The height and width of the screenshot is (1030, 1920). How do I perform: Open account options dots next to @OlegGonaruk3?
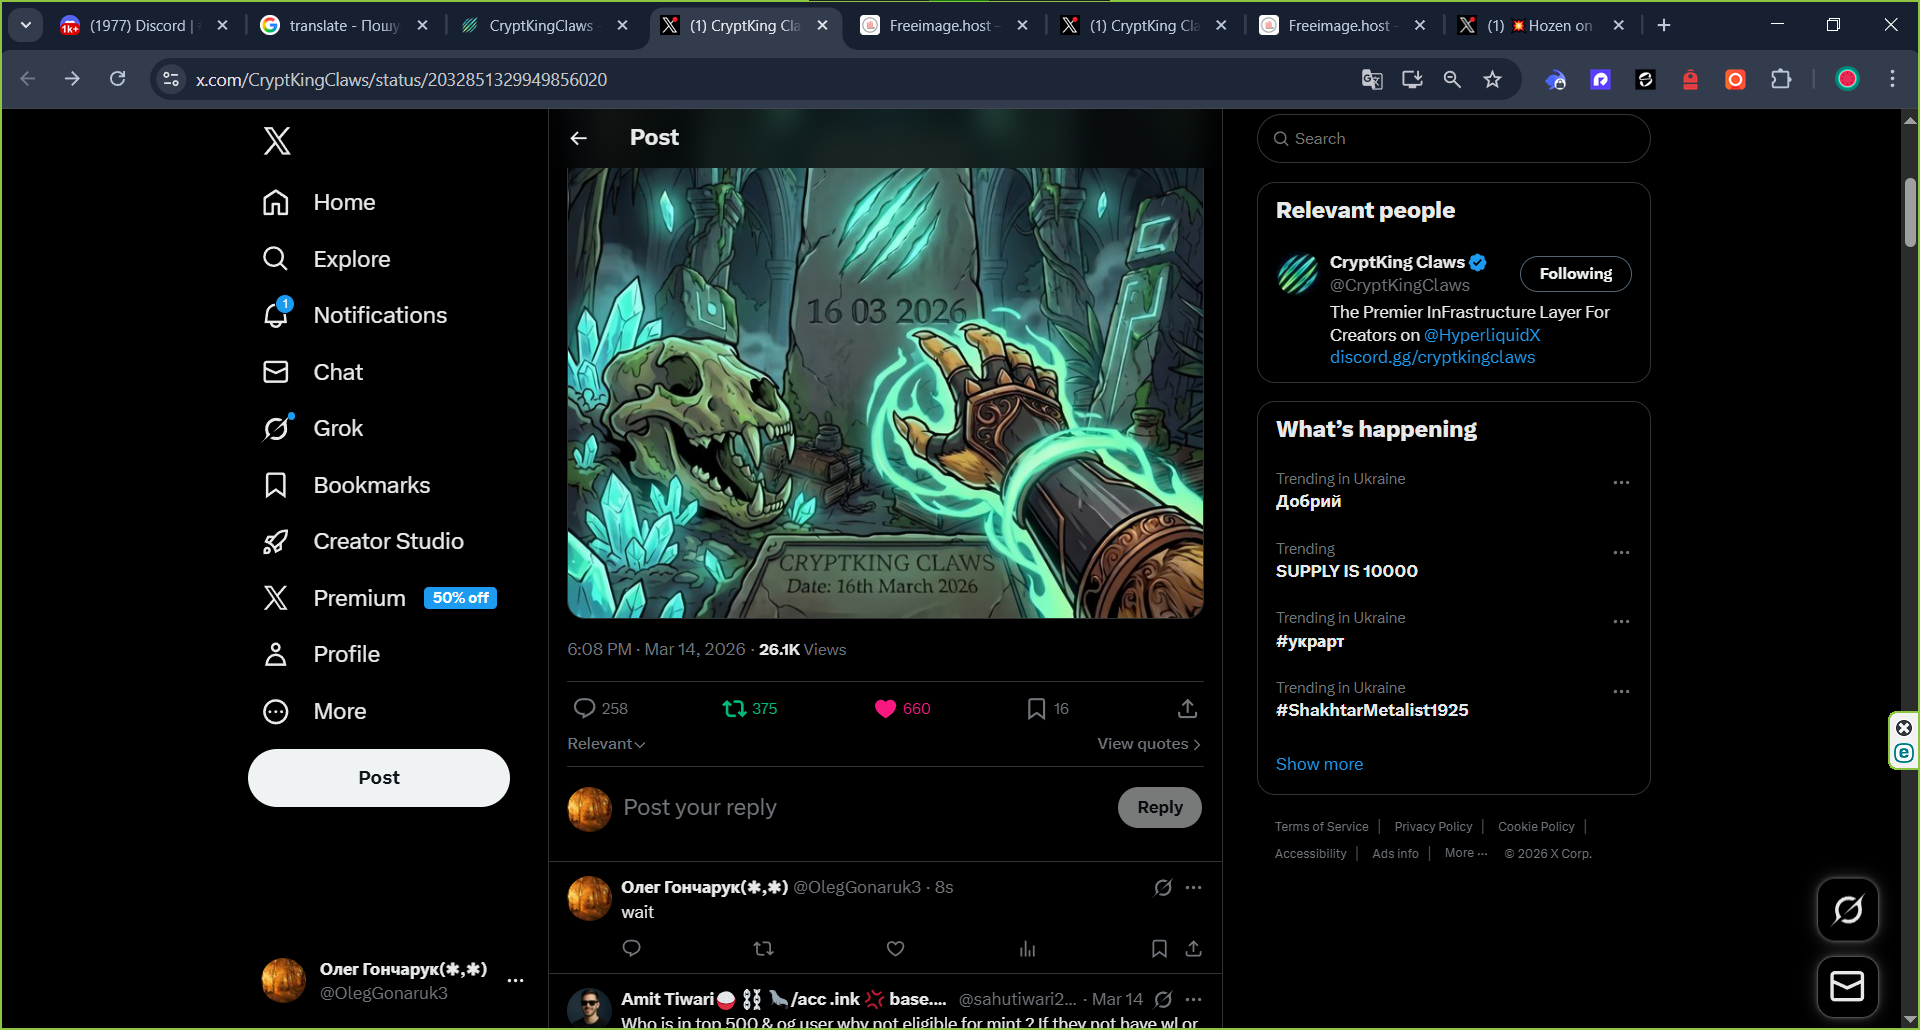click(516, 980)
